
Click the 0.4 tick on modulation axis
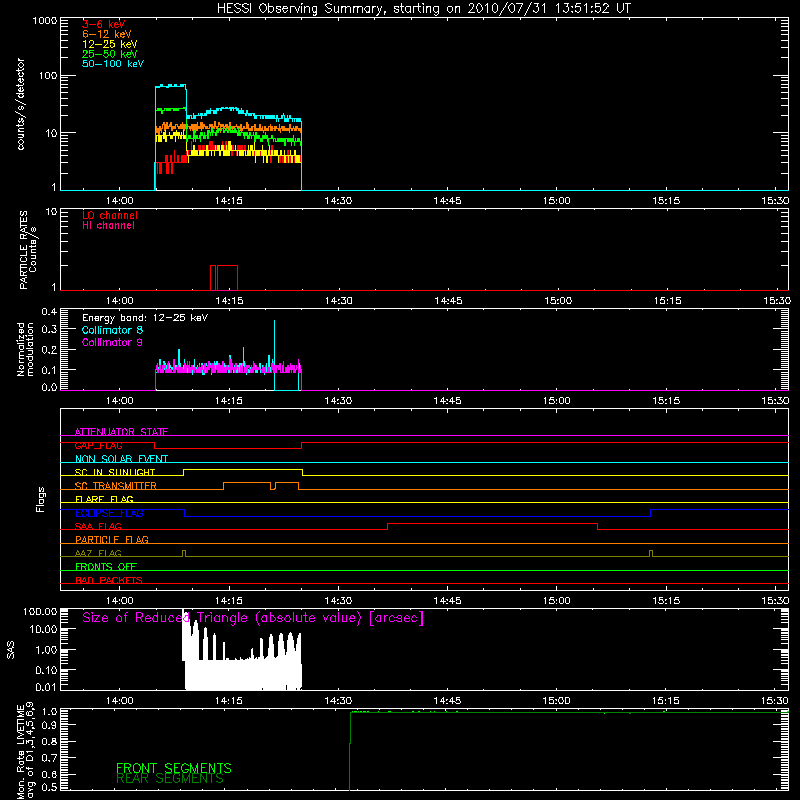coord(49,312)
